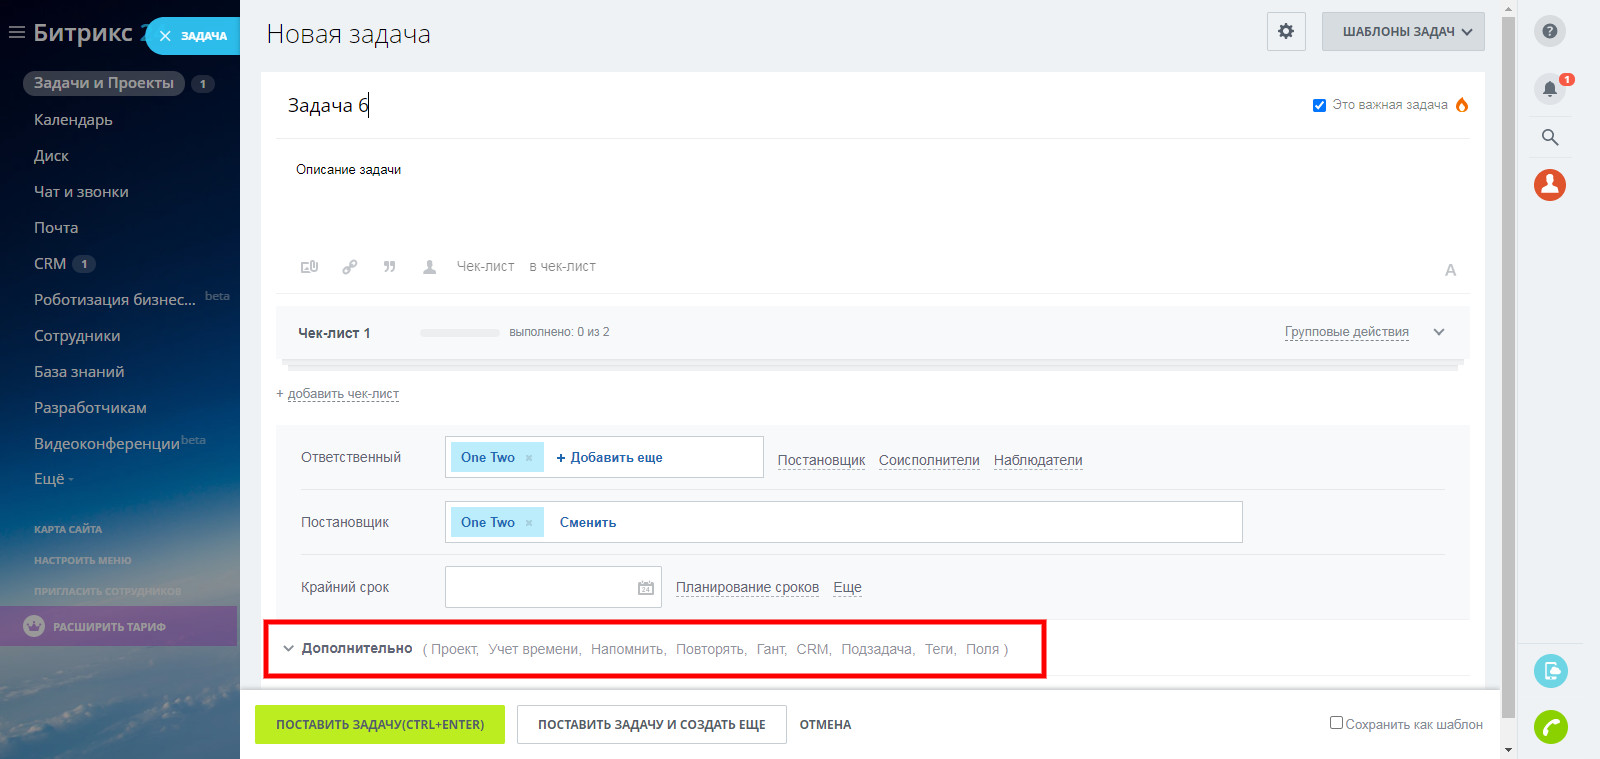Click the fire important-task icon
The width and height of the screenshot is (1600, 759).
point(1462,105)
